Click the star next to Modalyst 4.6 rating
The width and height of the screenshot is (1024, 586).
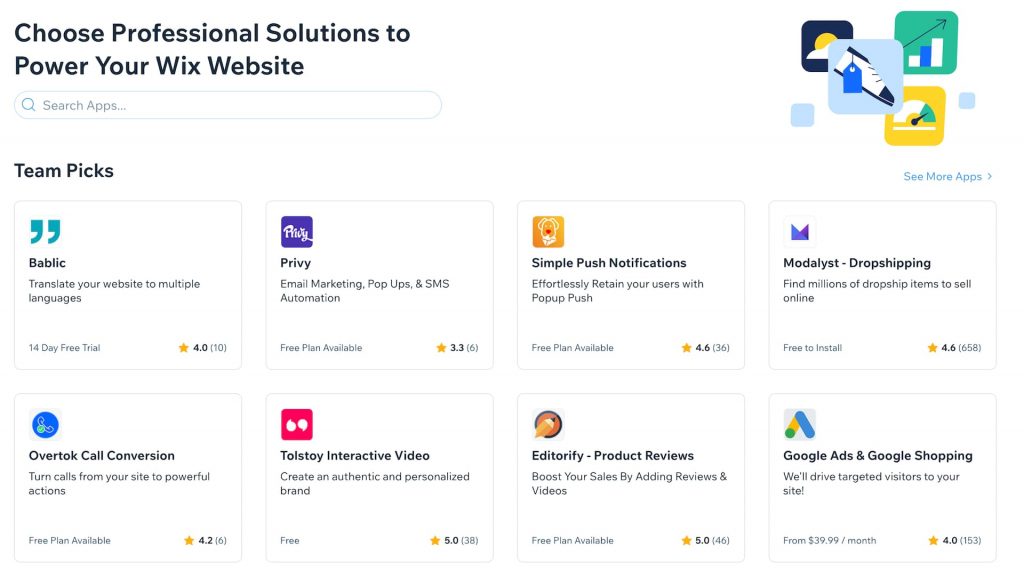tap(932, 348)
